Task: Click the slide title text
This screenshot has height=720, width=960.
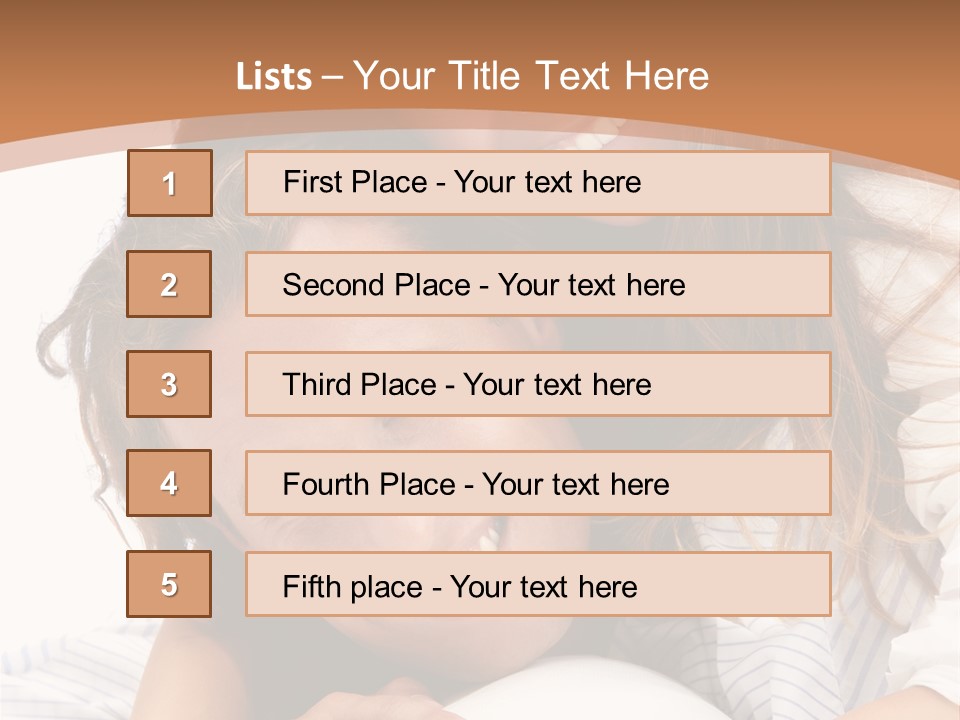Action: coord(472,76)
